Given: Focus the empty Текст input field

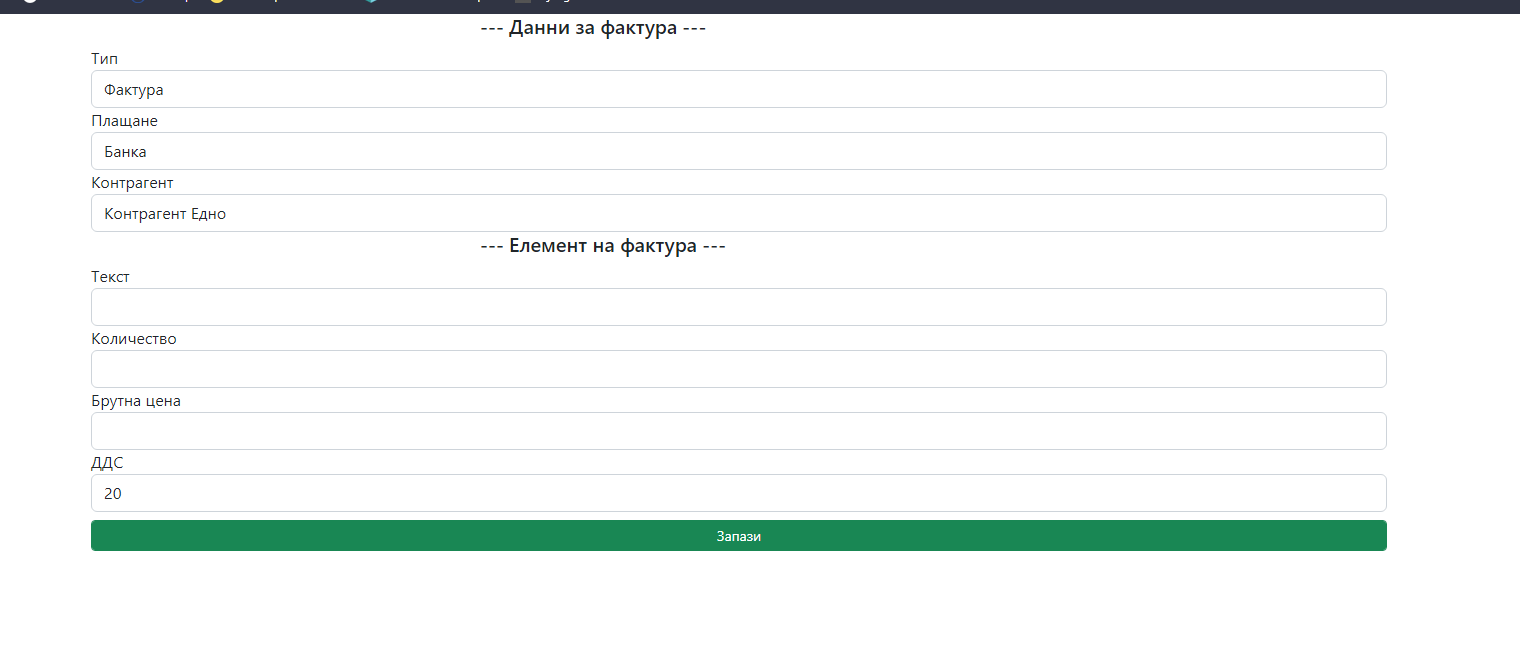Looking at the screenshot, I should coord(738,307).
